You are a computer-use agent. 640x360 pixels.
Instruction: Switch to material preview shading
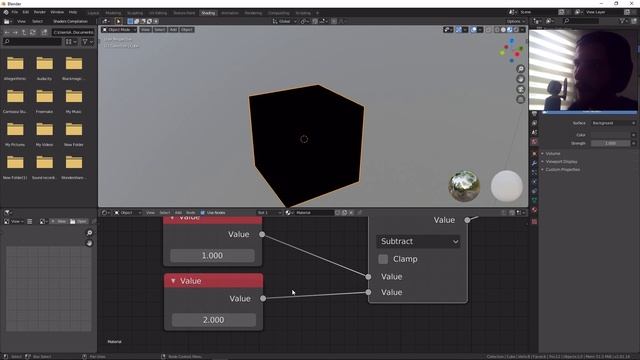click(x=510, y=30)
